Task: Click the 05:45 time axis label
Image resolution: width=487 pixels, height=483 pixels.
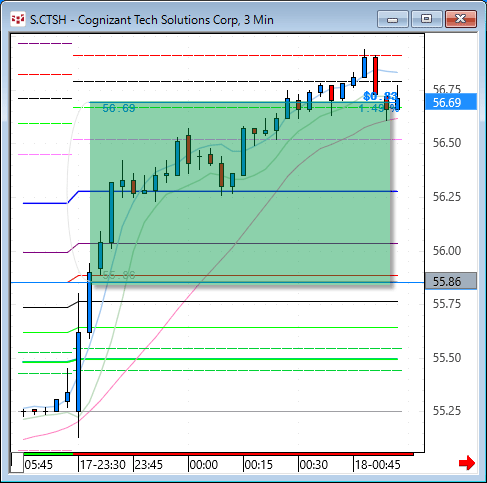Action: point(39,464)
